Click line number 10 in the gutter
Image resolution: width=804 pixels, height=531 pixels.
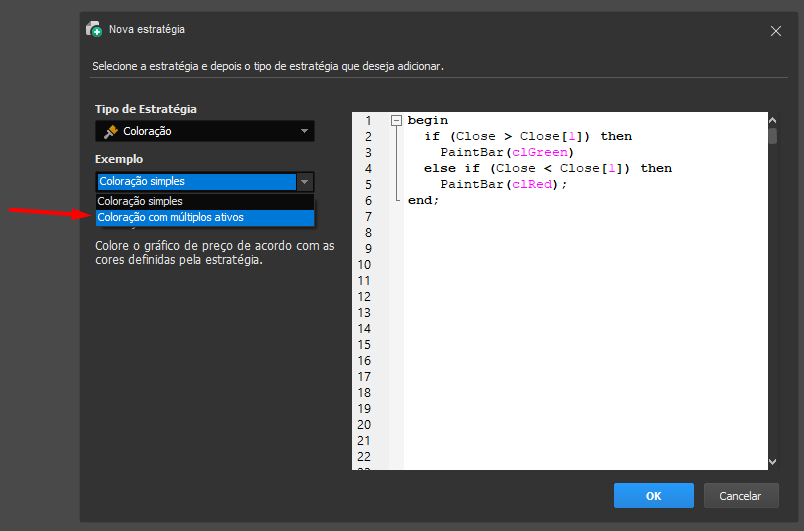[365, 265]
